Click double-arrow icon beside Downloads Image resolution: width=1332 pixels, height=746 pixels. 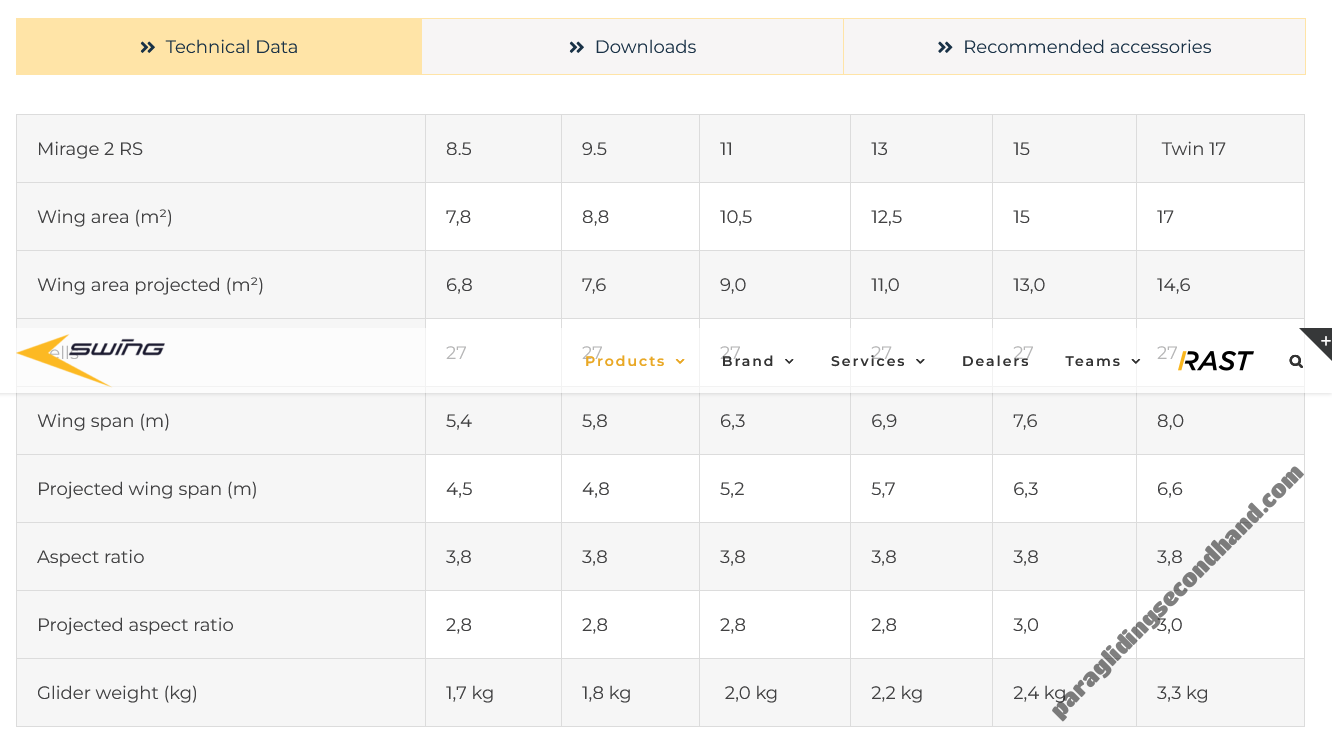tap(576, 47)
